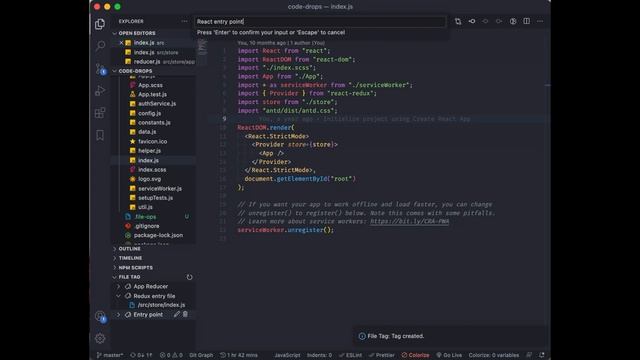Start Go Live server

449,355
